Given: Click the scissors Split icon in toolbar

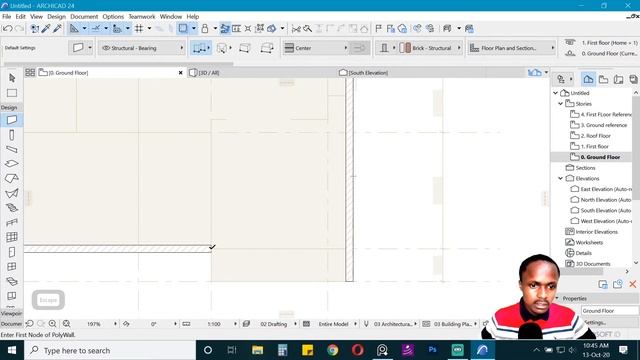Looking at the screenshot, I should click(x=296, y=29).
